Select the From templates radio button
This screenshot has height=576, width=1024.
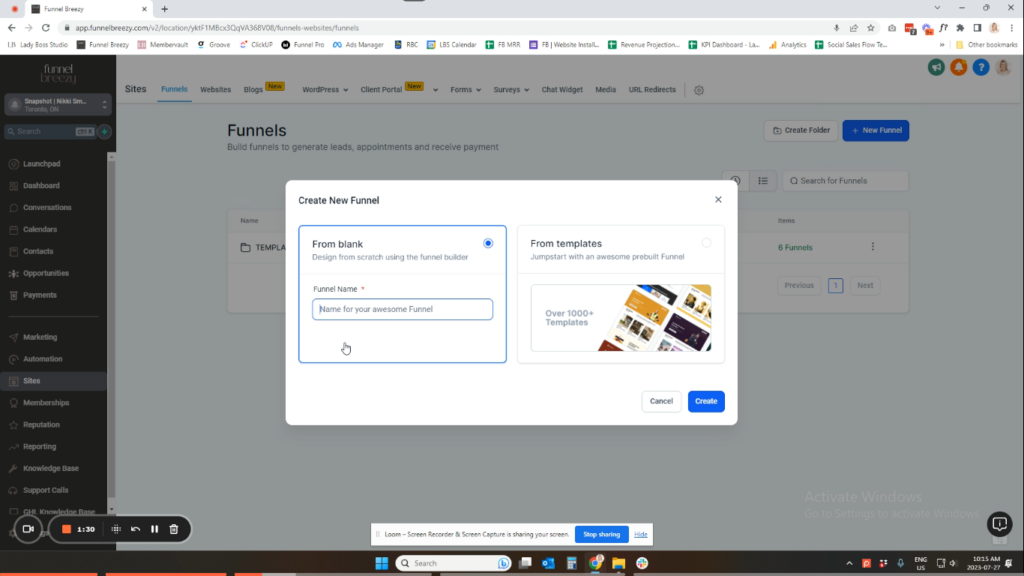[706, 243]
